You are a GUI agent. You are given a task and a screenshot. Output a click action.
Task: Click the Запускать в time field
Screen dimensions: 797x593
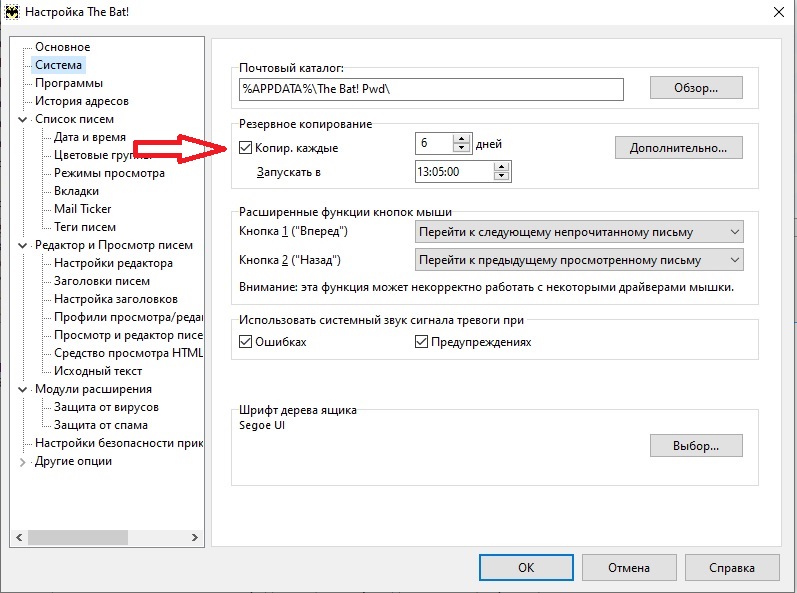tap(454, 171)
